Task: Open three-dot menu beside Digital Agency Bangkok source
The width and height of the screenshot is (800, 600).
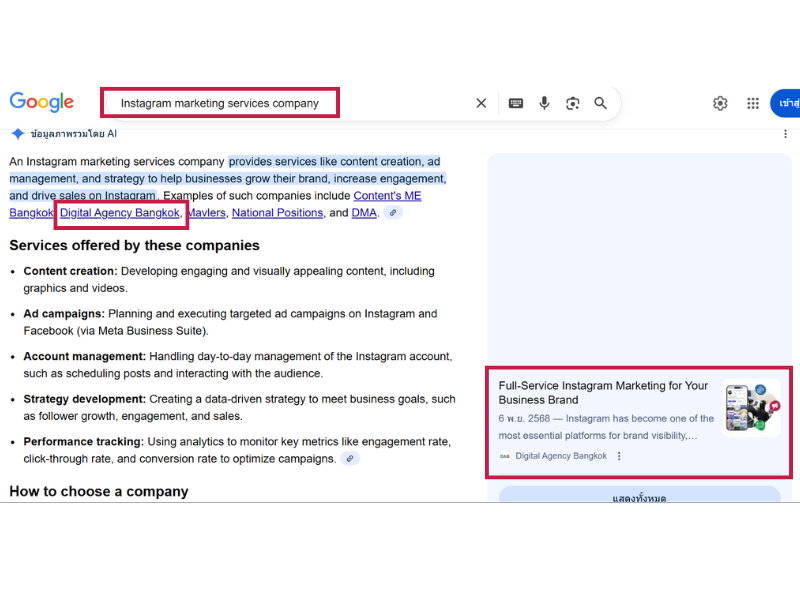Action: 619,456
